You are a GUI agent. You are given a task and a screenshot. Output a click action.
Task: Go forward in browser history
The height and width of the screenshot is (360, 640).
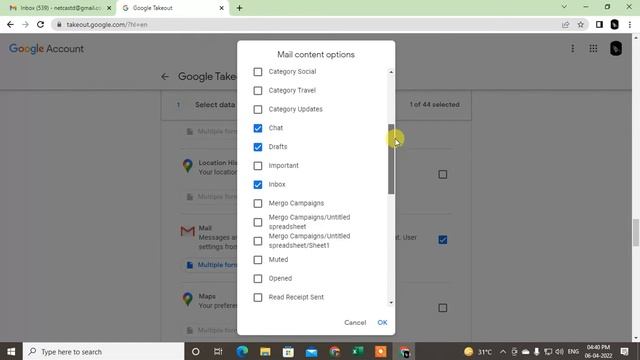25,24
